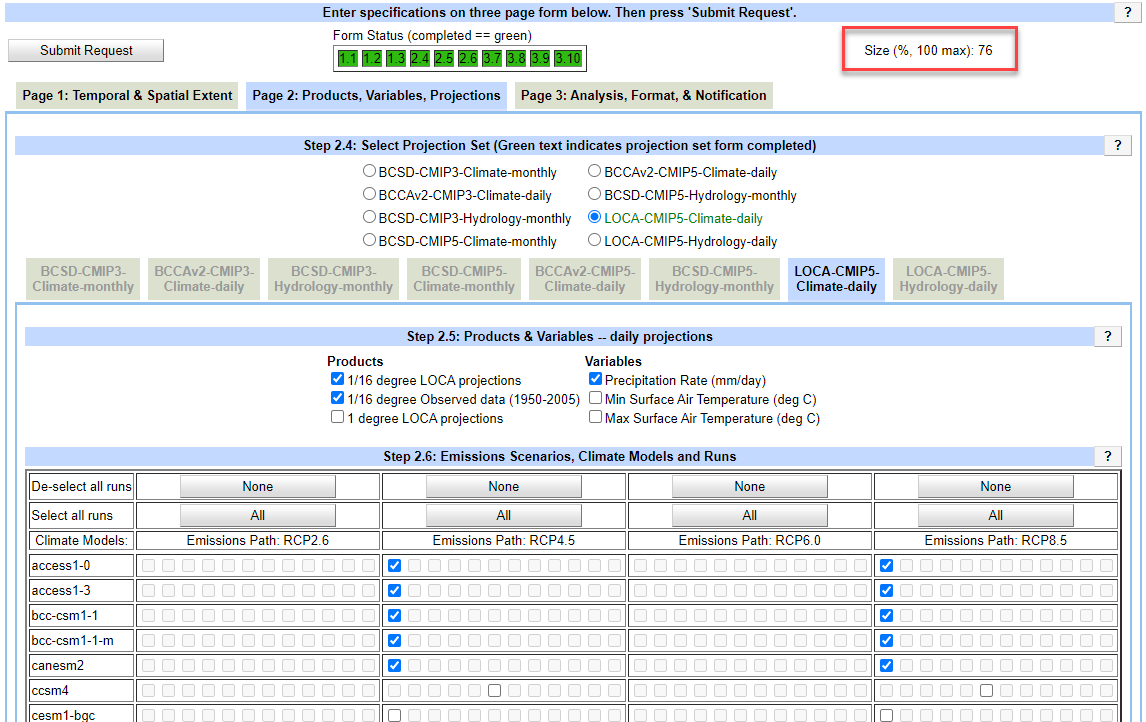1146x722 pixels.
Task: Click the Step 2.6 help question mark
Action: 1107,456
